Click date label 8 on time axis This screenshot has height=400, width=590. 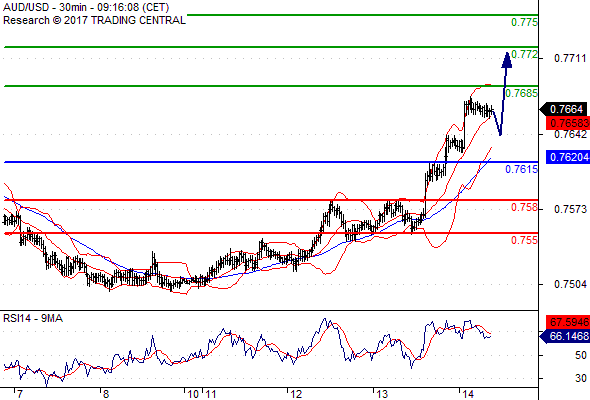coord(106,394)
